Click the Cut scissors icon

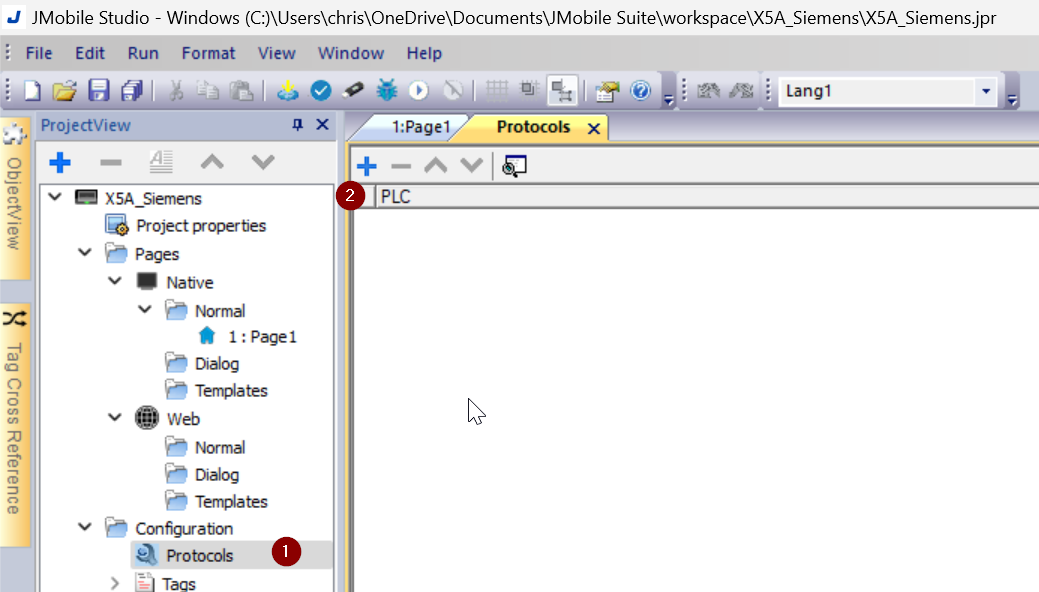tap(176, 90)
